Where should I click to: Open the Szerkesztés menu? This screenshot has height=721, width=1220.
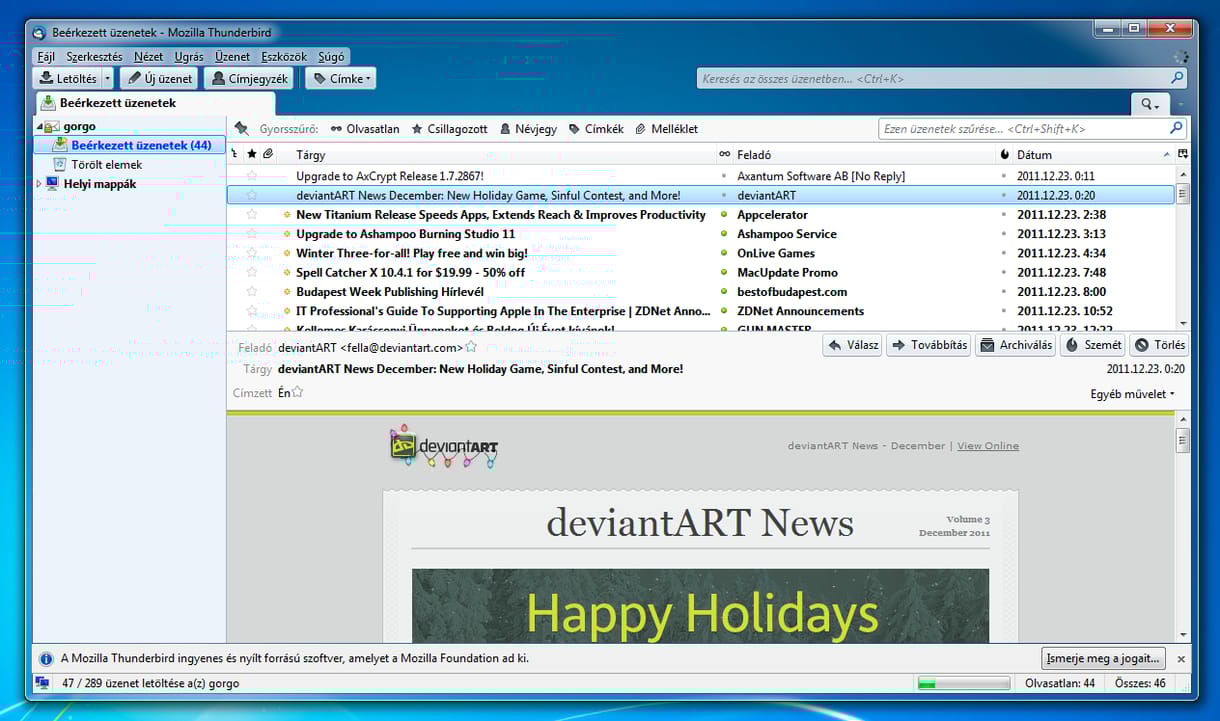(x=94, y=57)
